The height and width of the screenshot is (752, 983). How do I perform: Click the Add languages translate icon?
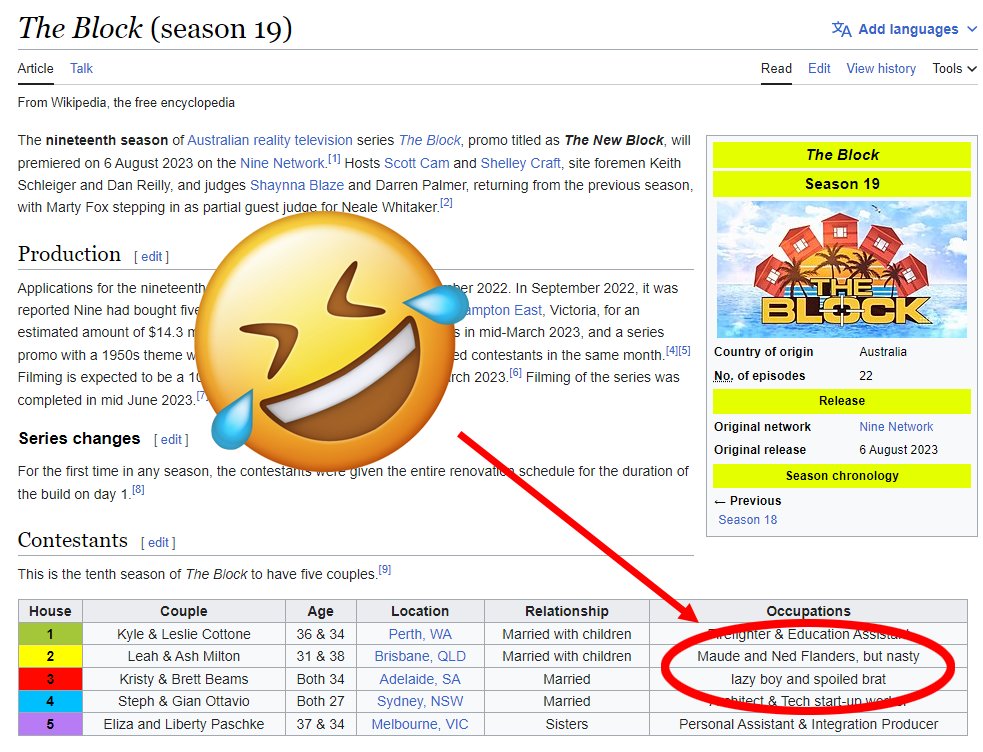[x=841, y=29]
